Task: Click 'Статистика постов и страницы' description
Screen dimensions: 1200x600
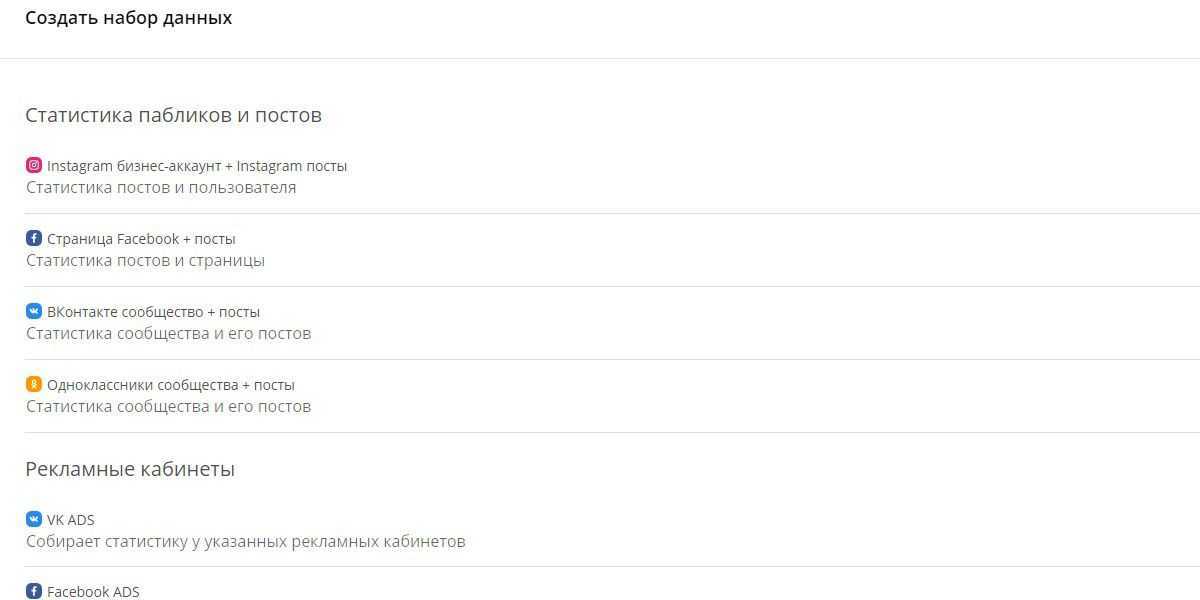Action: tap(145, 261)
